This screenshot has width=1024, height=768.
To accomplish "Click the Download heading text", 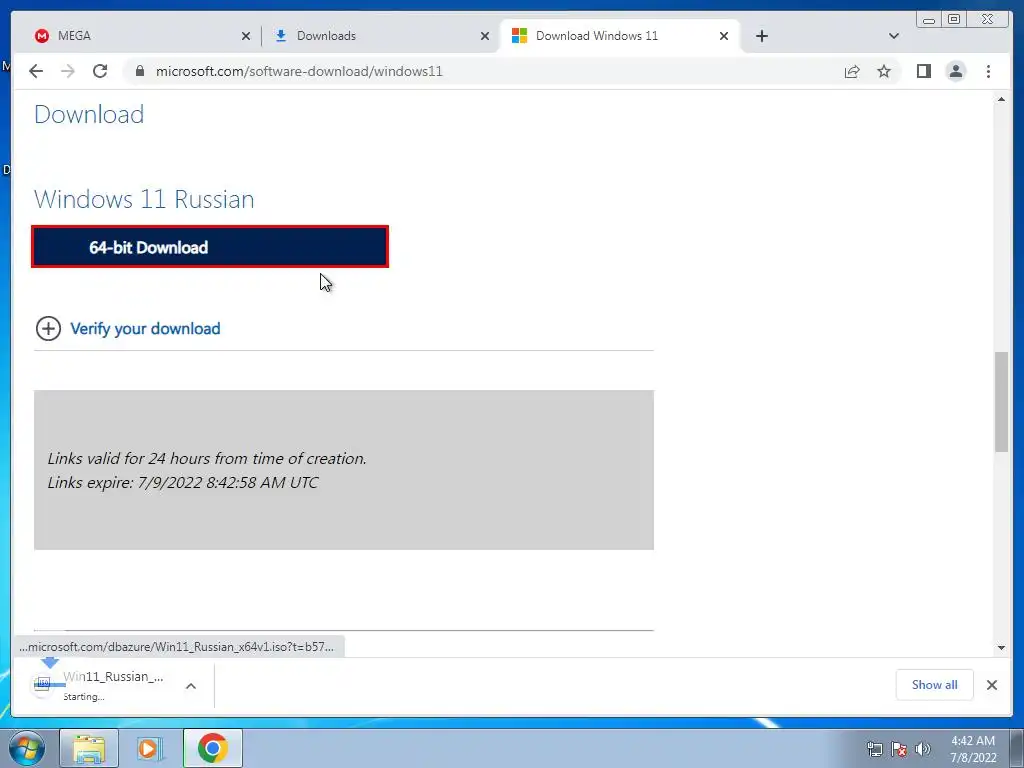I will click(89, 114).
